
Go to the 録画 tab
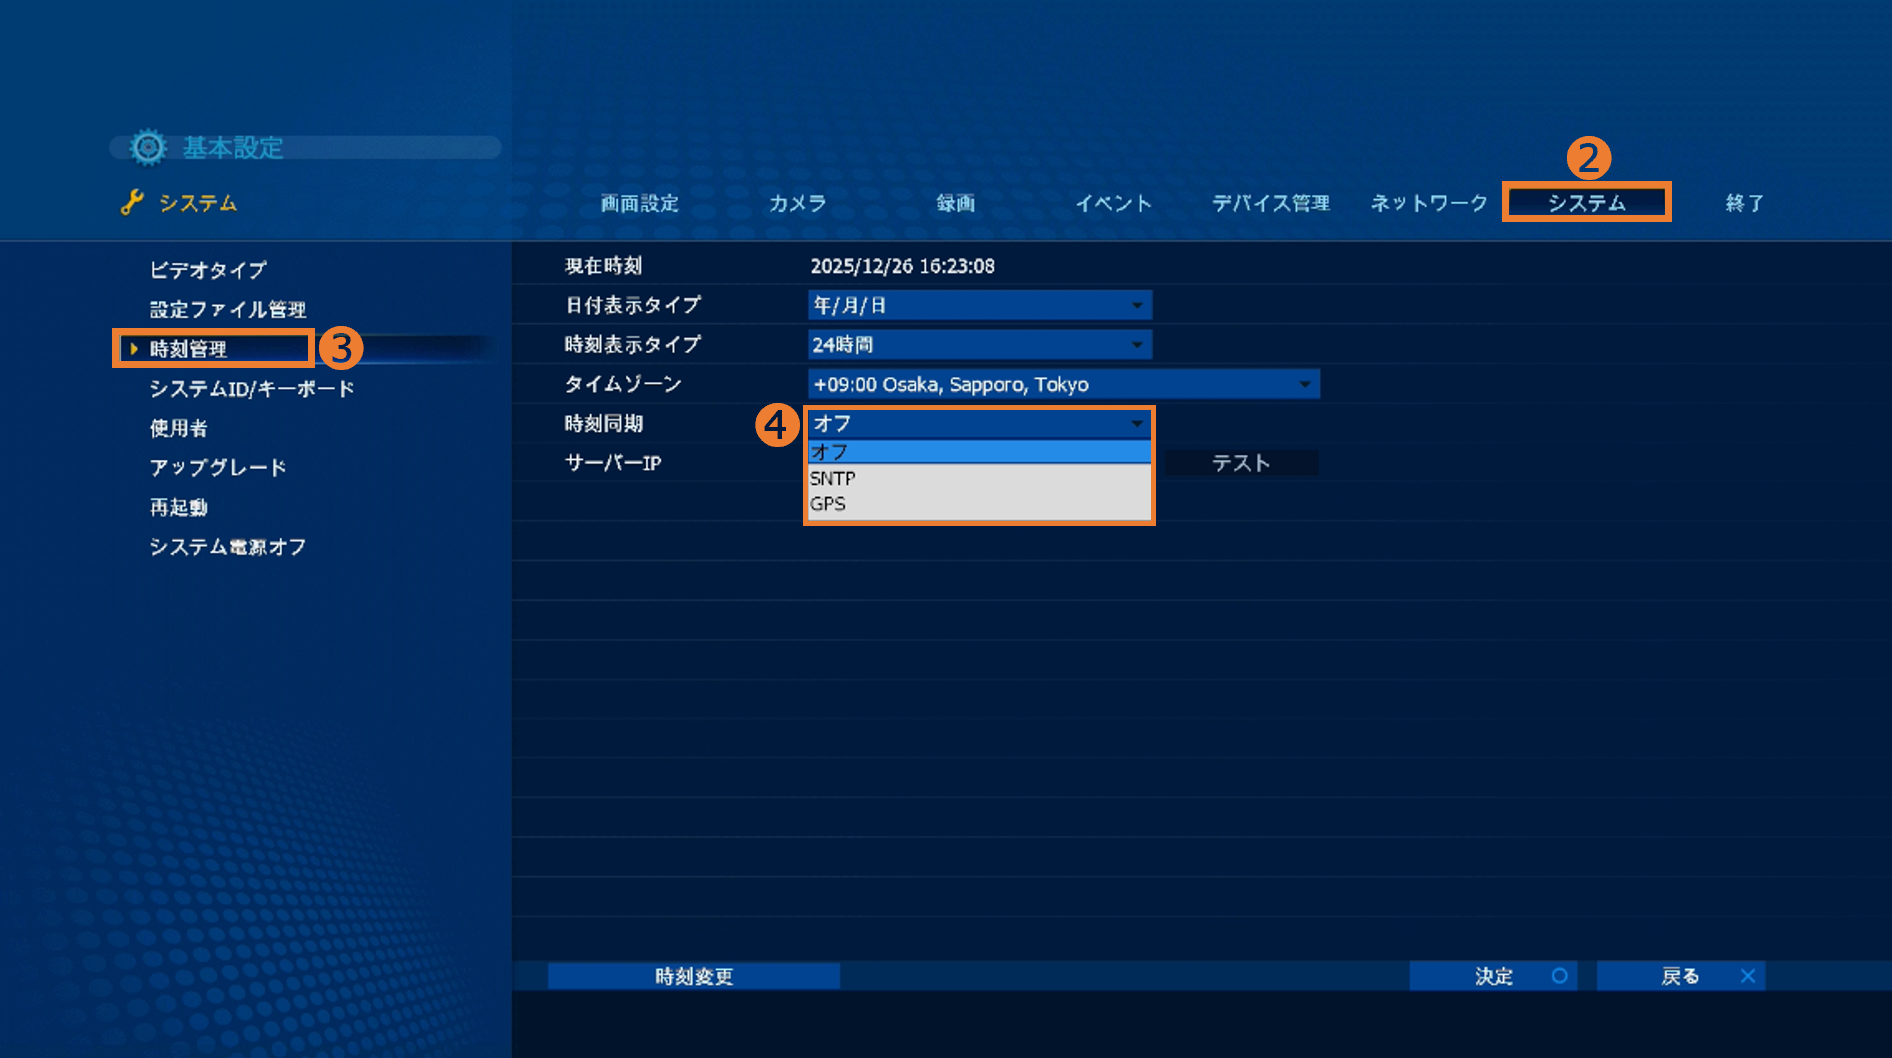(955, 203)
